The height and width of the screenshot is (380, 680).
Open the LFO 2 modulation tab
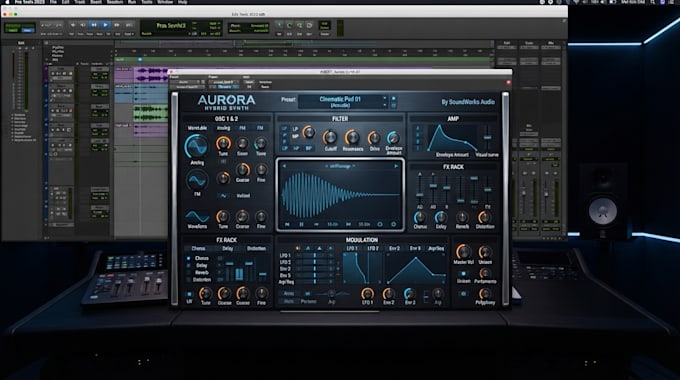coord(373,249)
